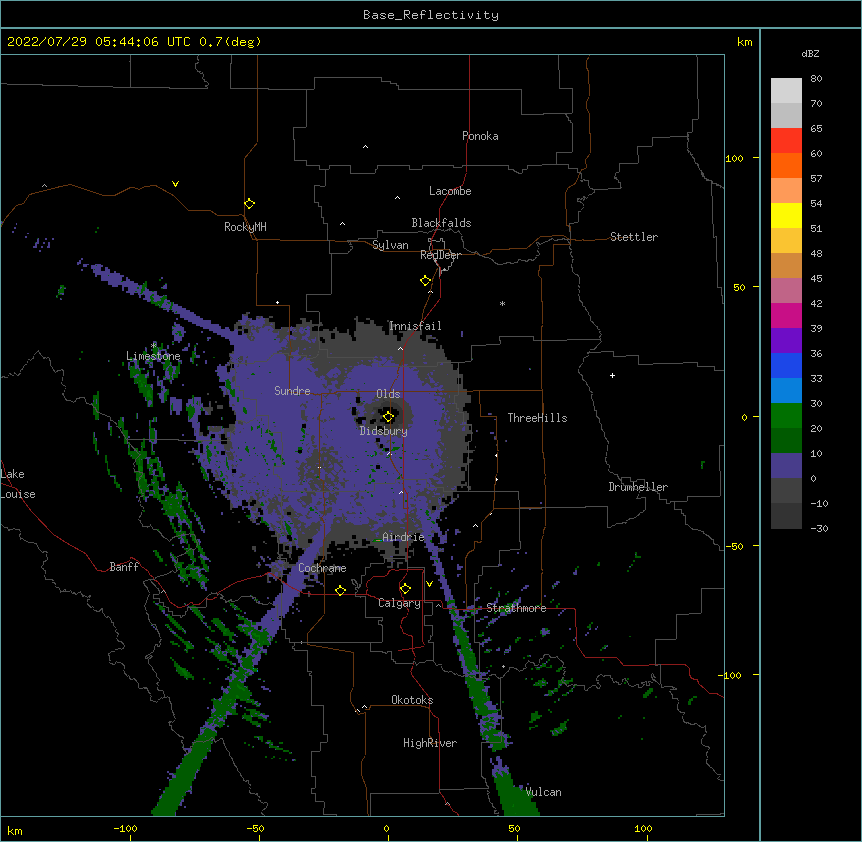Click the Strathmore town label
The image size is (862, 842).
516,608
